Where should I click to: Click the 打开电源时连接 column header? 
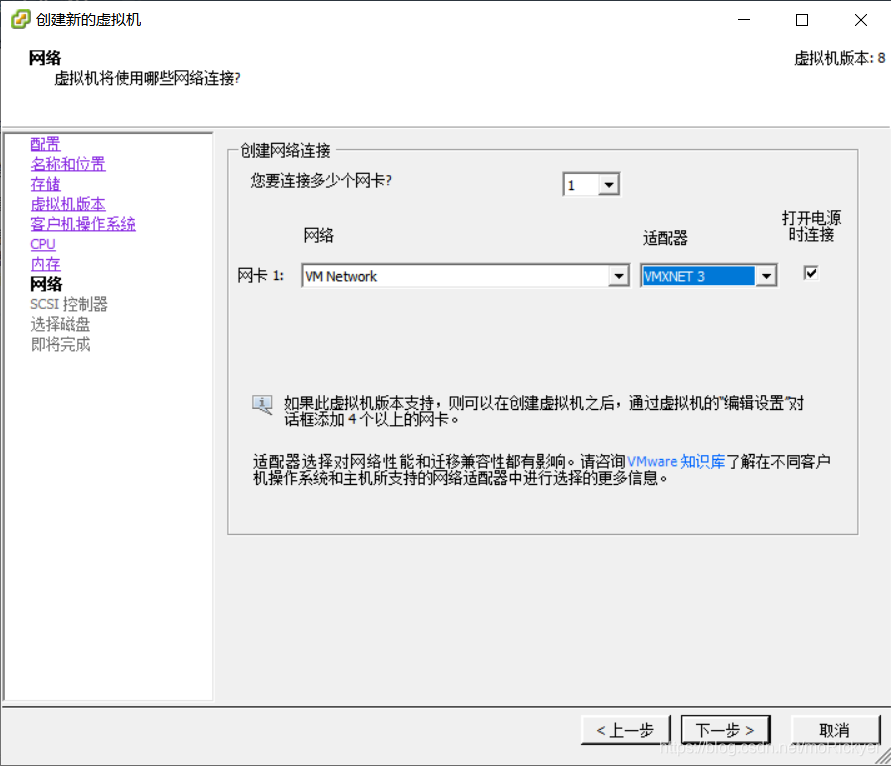click(x=811, y=226)
